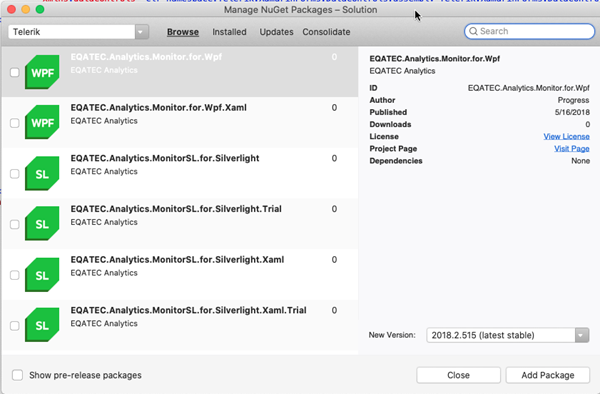This screenshot has height=394, width=600.
Task: Switch to the Updates tab
Action: 276,32
